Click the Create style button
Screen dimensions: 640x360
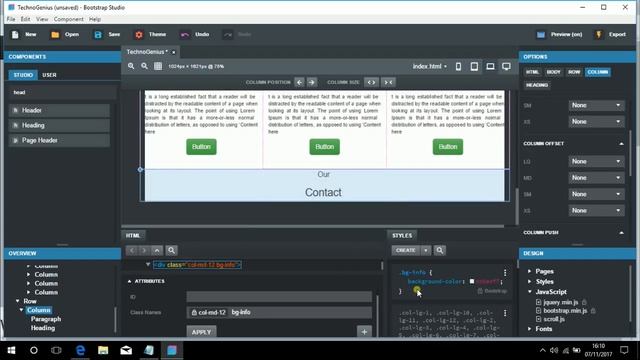point(406,250)
